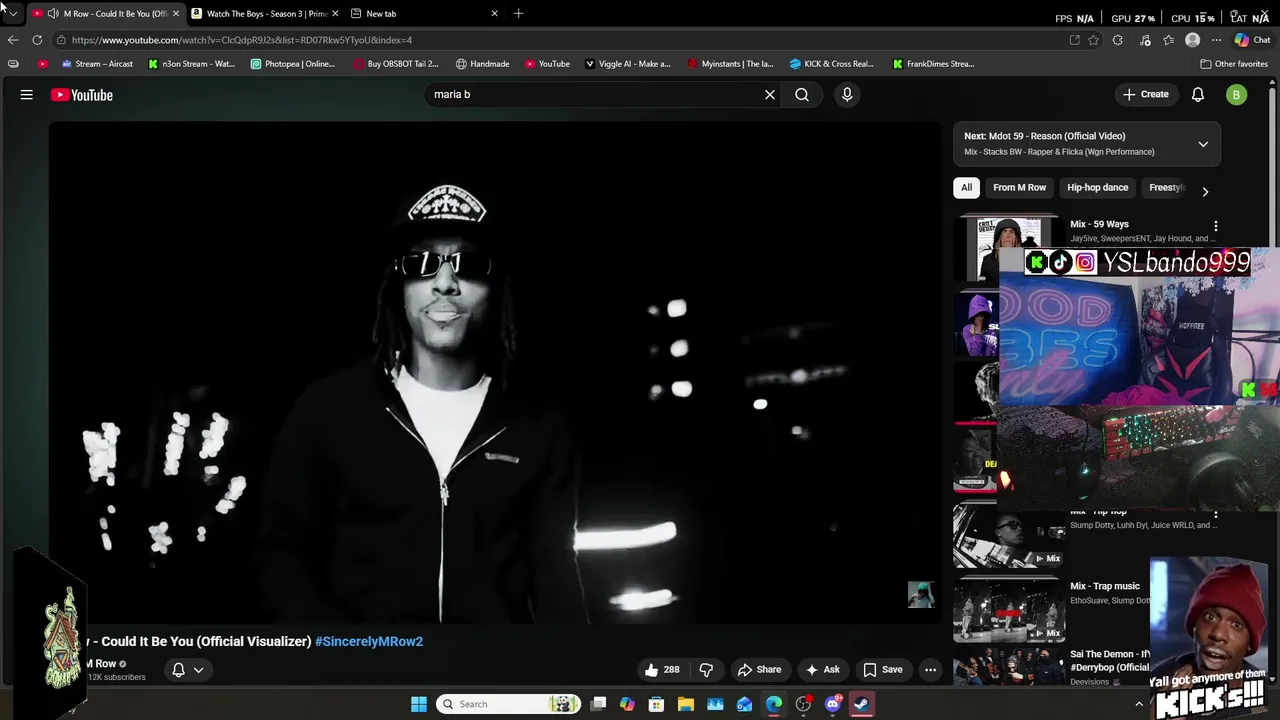
Task: Select the All filter chip
Action: (966, 188)
